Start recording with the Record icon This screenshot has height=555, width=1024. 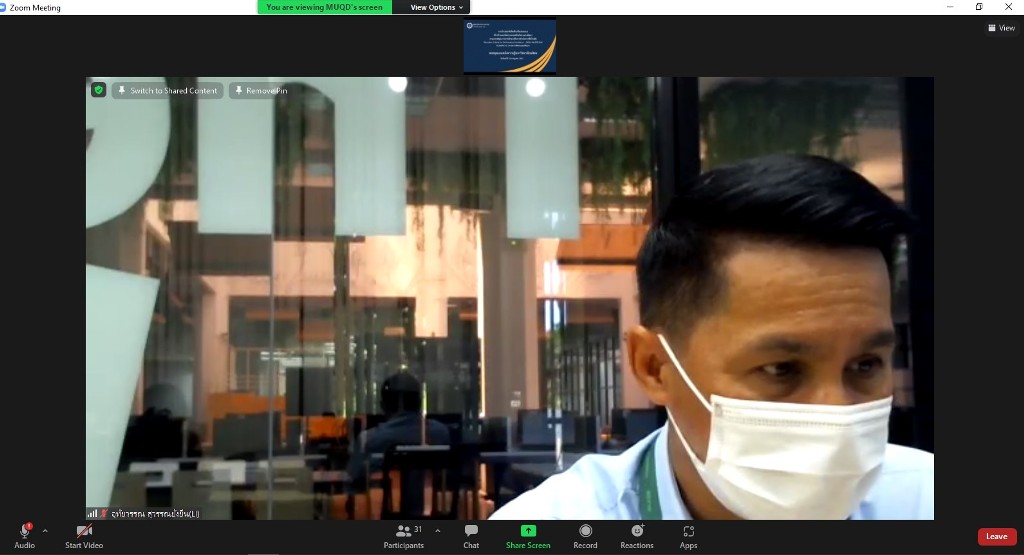pos(585,531)
